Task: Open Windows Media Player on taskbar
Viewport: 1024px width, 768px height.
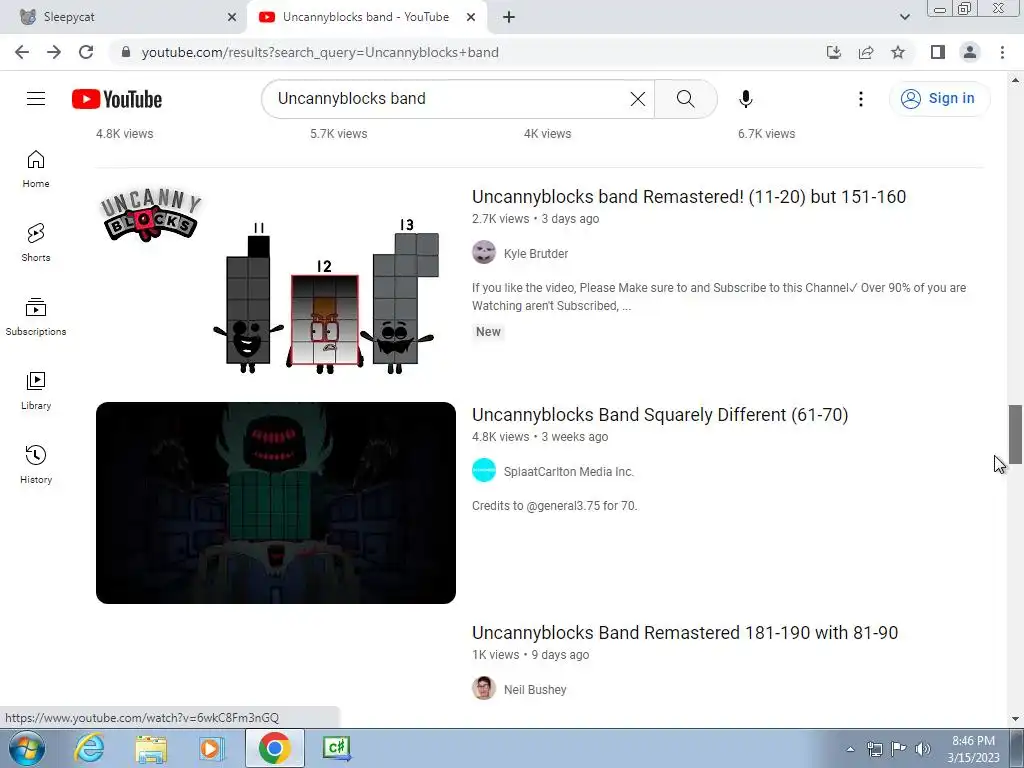Action: [211, 748]
